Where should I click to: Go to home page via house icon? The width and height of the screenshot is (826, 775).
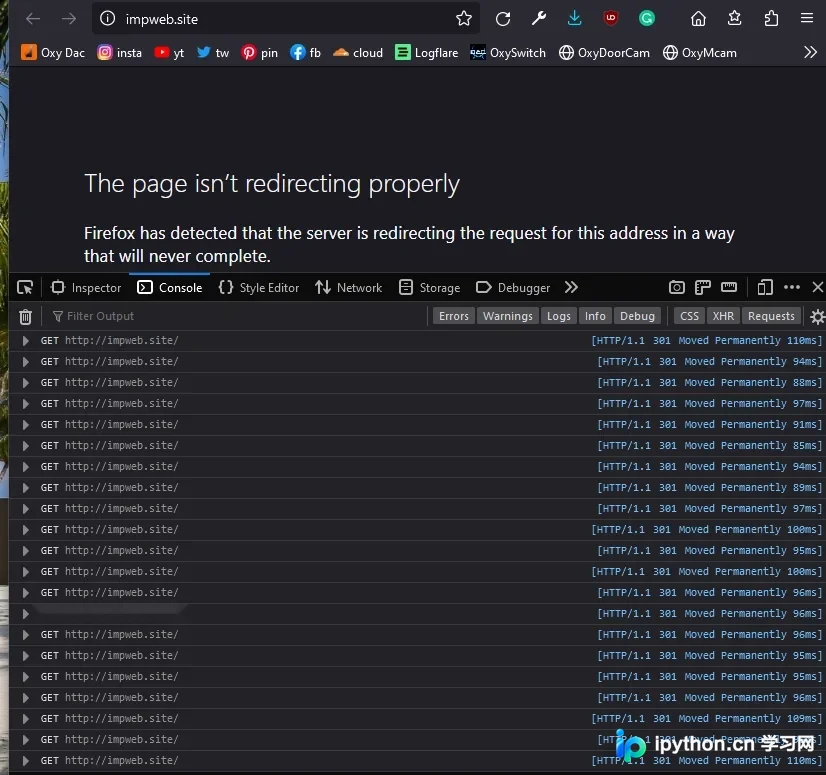[x=699, y=19]
